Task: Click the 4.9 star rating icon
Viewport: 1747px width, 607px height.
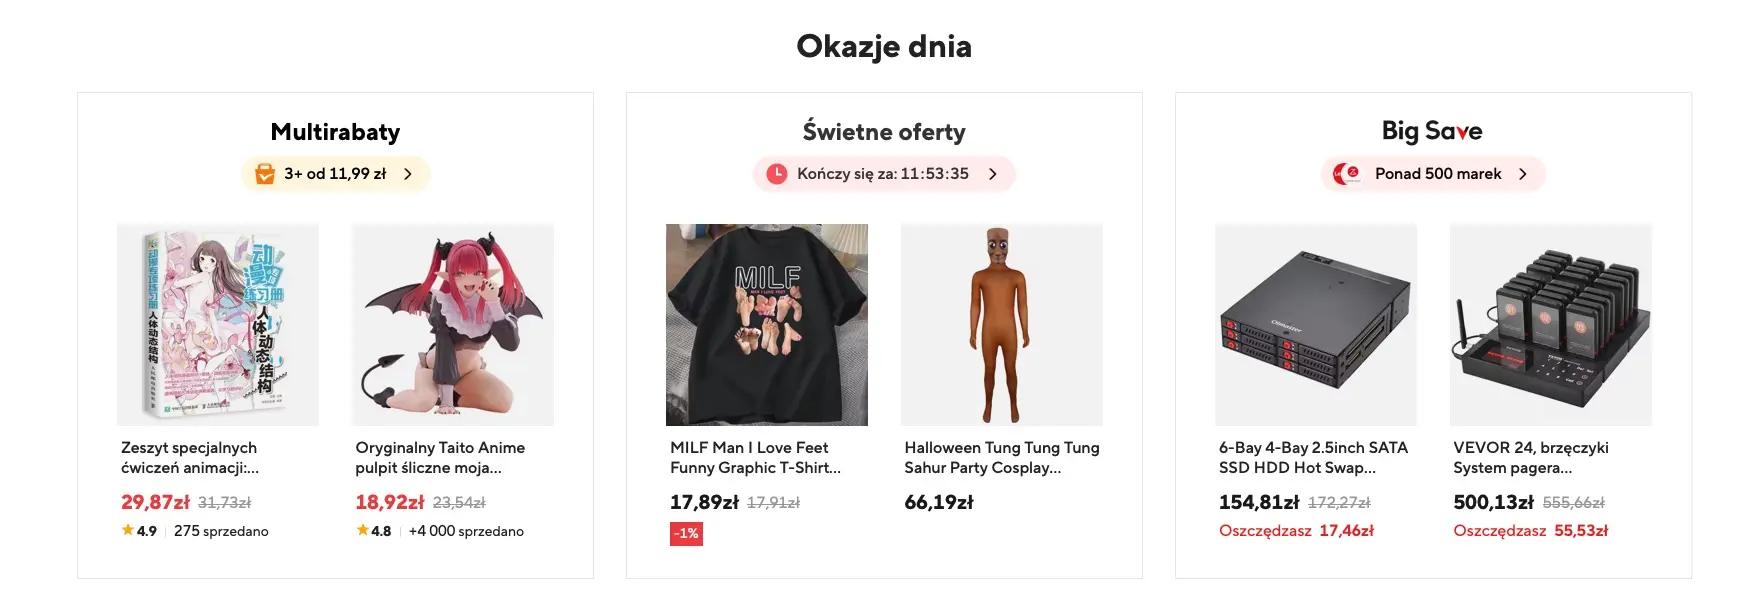Action: [x=128, y=530]
